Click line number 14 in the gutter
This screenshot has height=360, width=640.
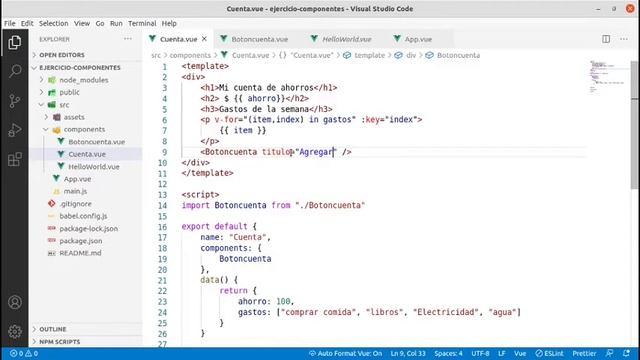(162, 205)
